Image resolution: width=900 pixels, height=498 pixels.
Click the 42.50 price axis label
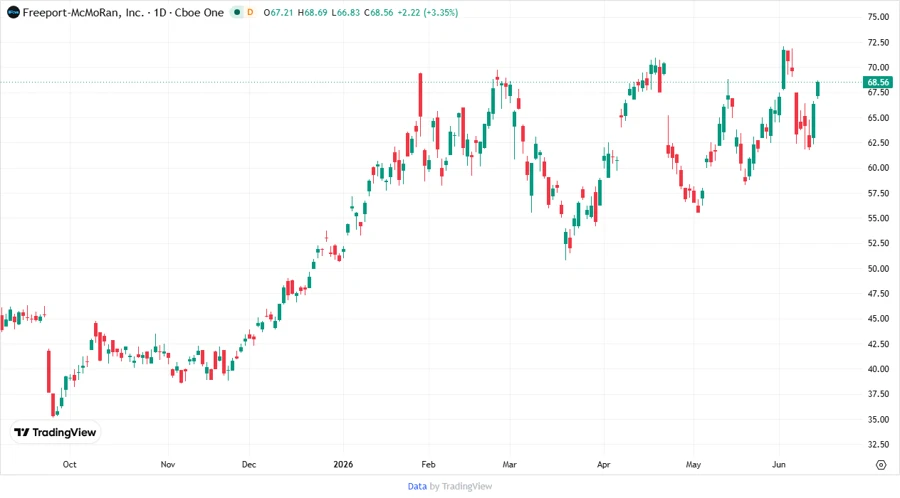pos(878,344)
